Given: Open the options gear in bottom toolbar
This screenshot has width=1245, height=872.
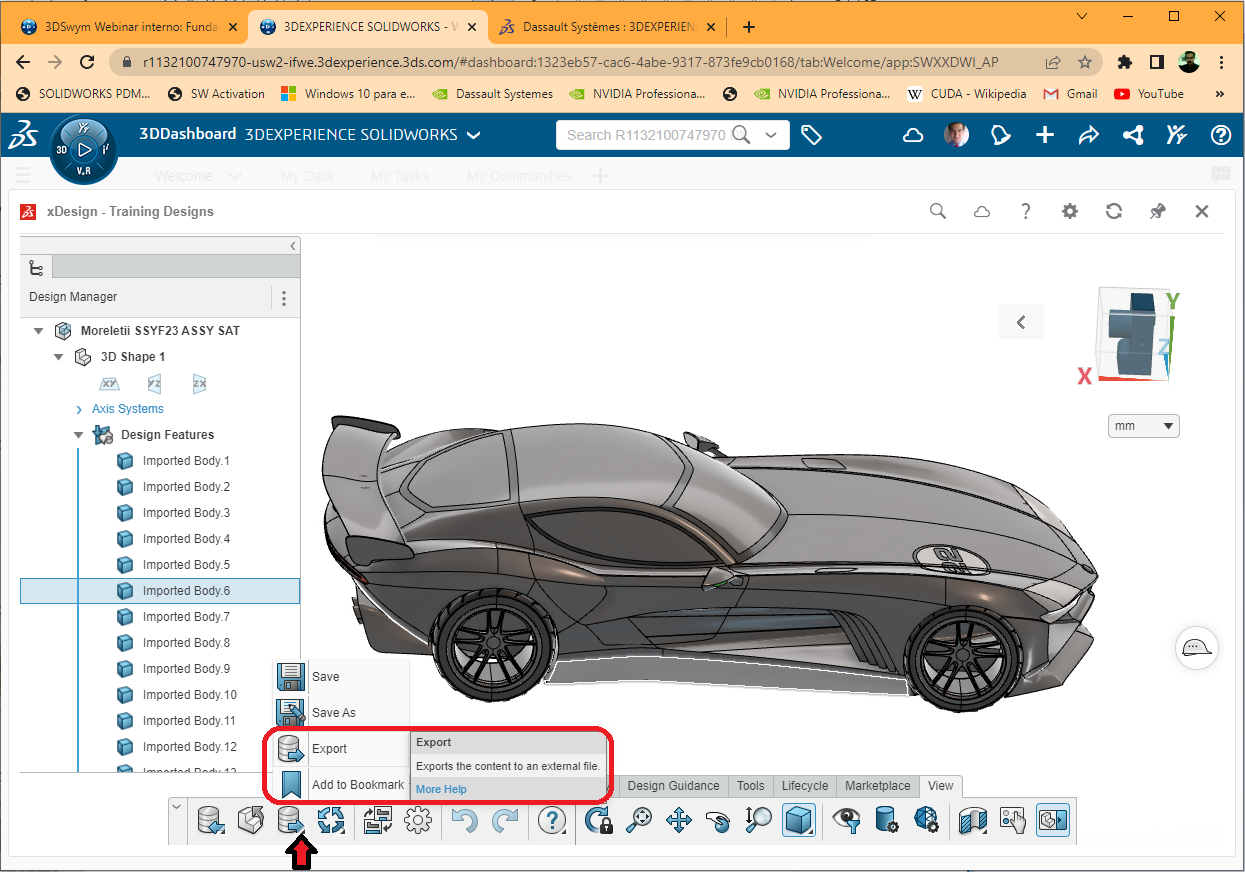Looking at the screenshot, I should tap(417, 821).
